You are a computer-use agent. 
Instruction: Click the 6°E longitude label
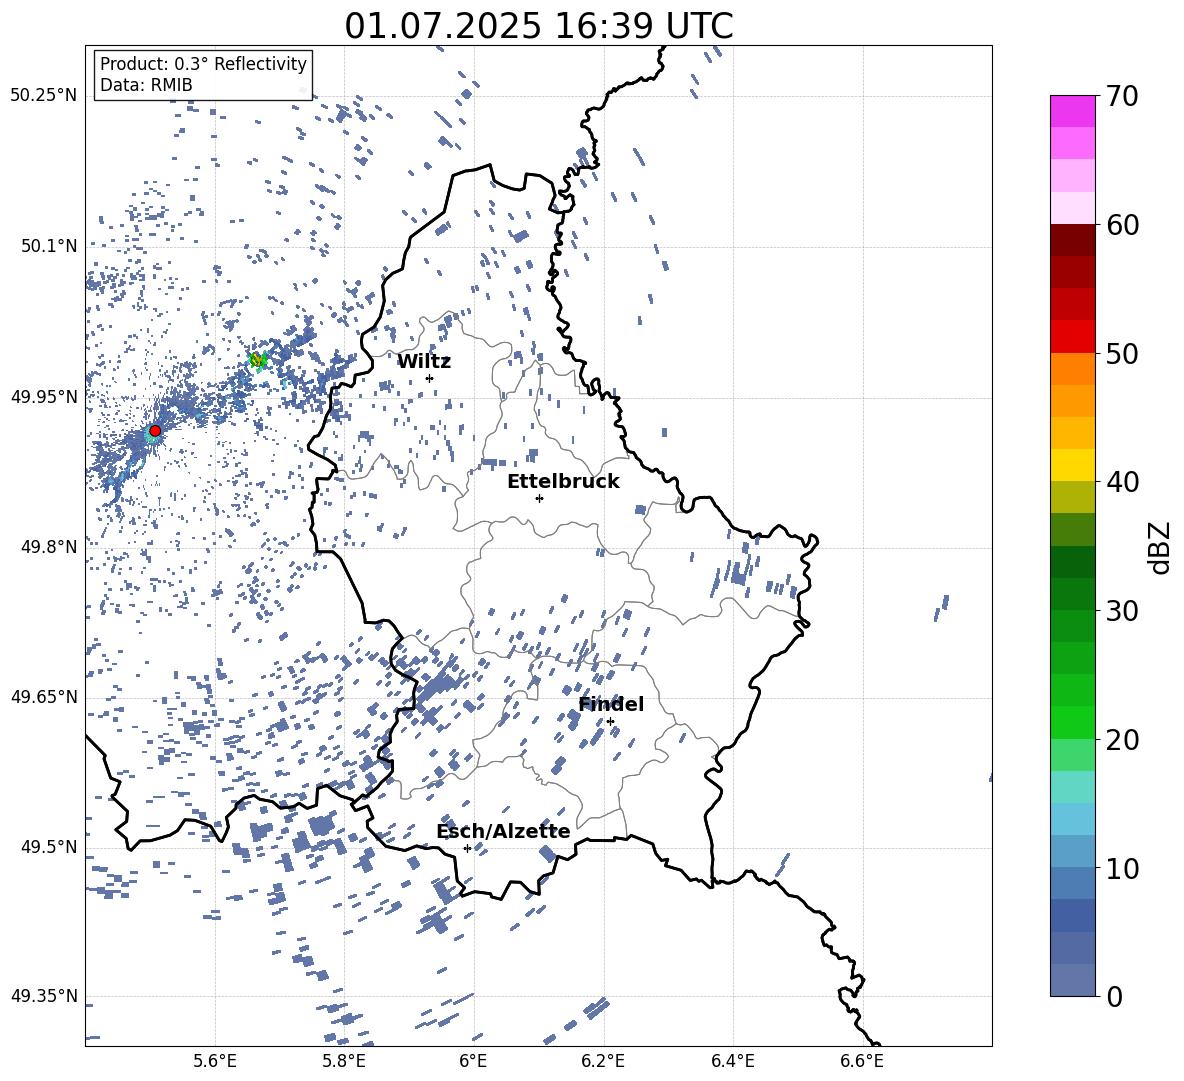point(473,1061)
